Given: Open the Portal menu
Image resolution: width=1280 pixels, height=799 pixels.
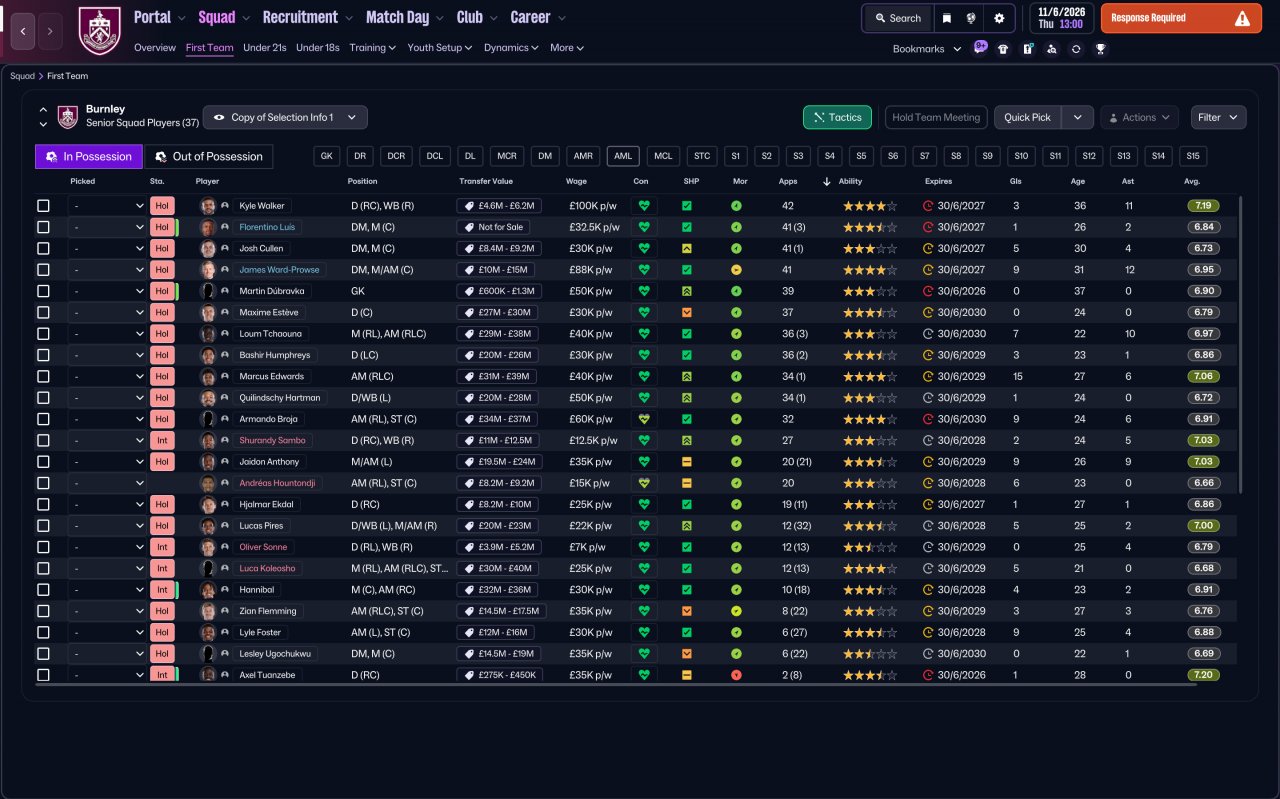Looking at the screenshot, I should [x=160, y=17].
